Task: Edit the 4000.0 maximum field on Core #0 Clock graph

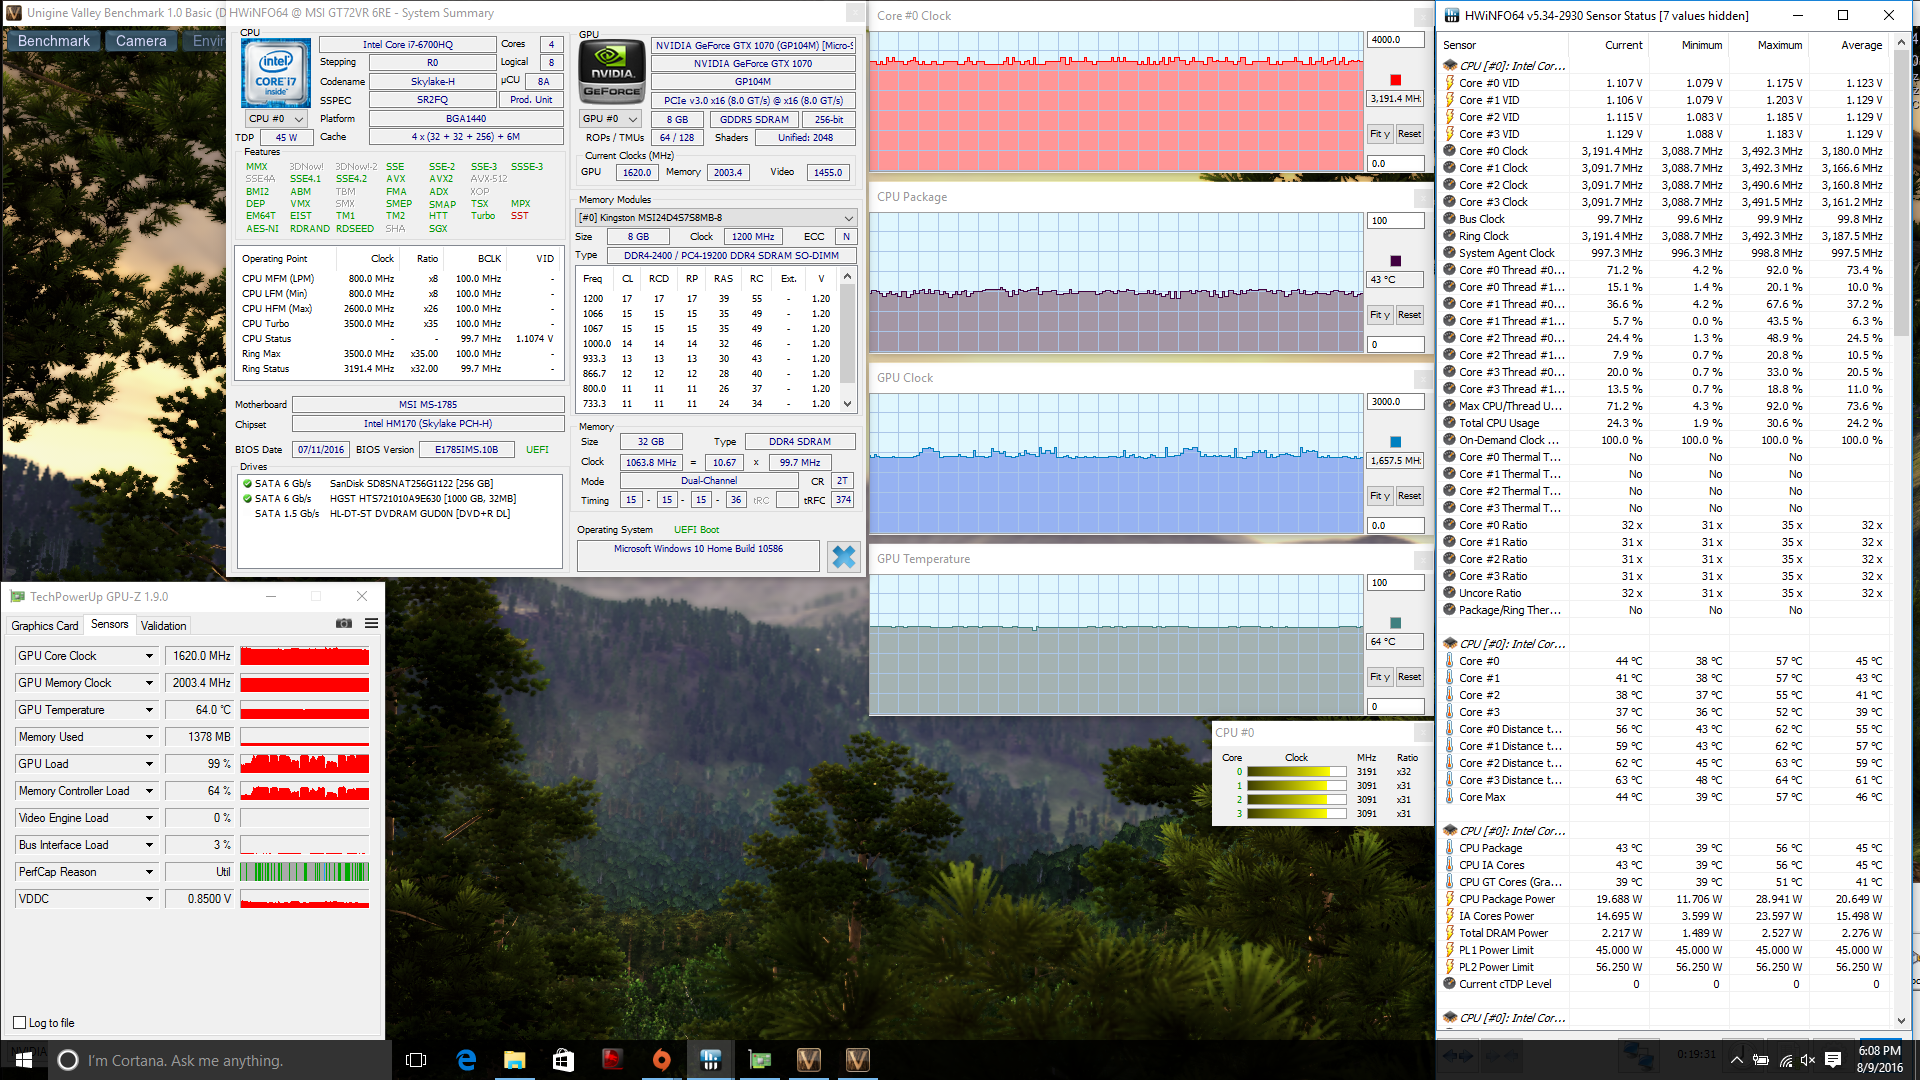Action: (x=1395, y=40)
